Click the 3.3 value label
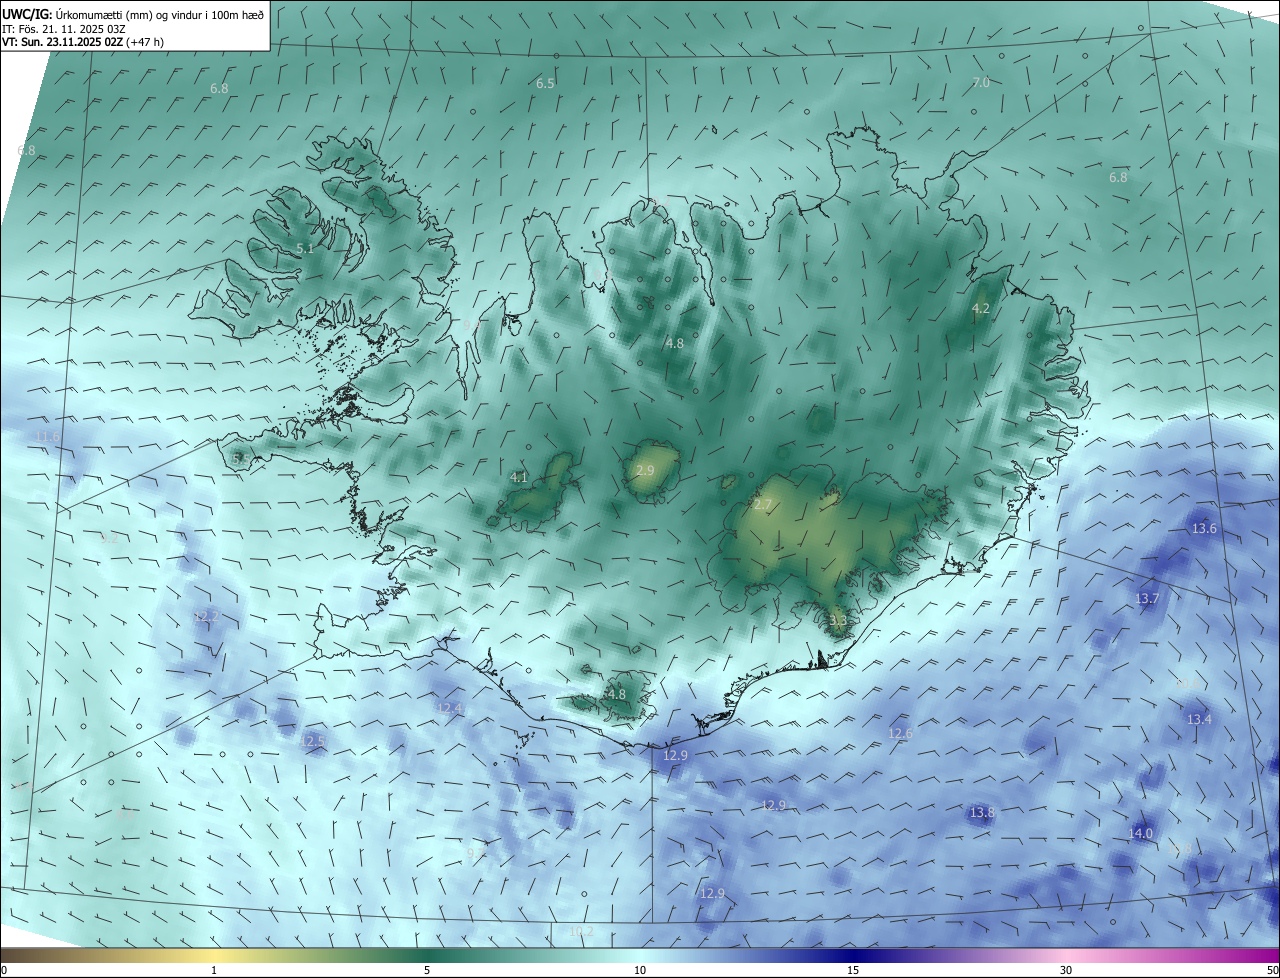Screen dimensions: 1280x978 point(838,620)
